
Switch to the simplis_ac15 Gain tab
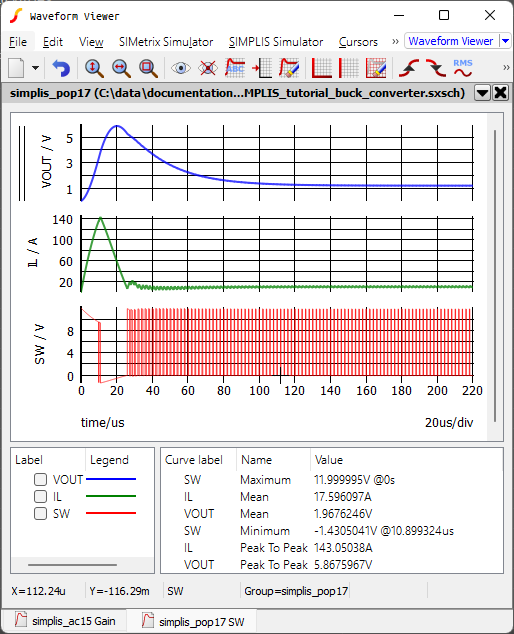(x=65, y=621)
